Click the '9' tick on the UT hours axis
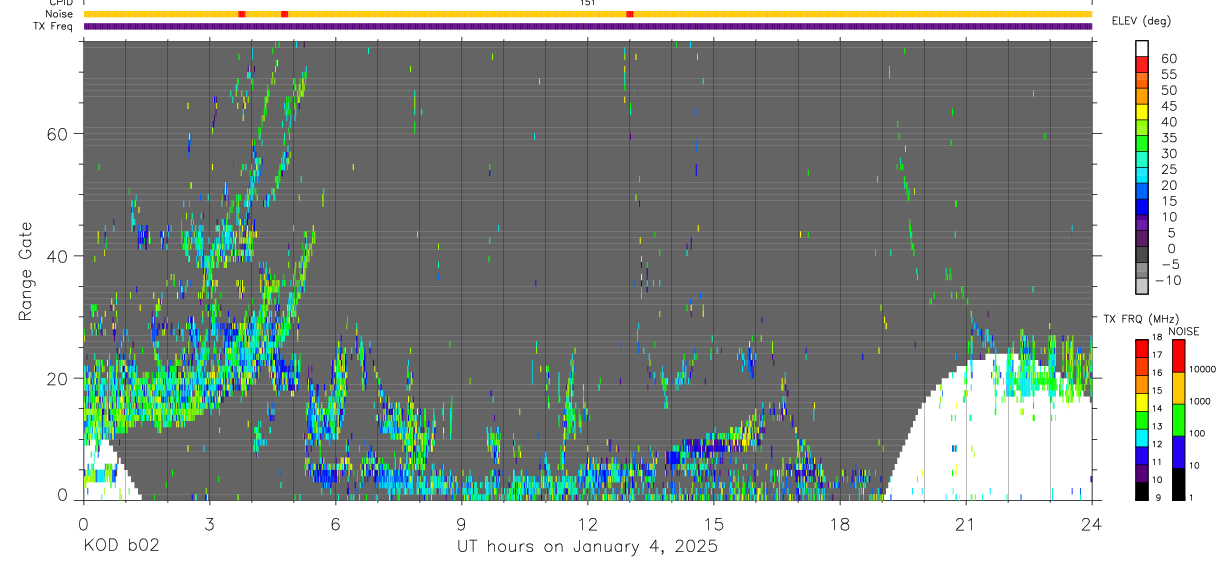The height and width of the screenshot is (567, 1228). click(461, 524)
